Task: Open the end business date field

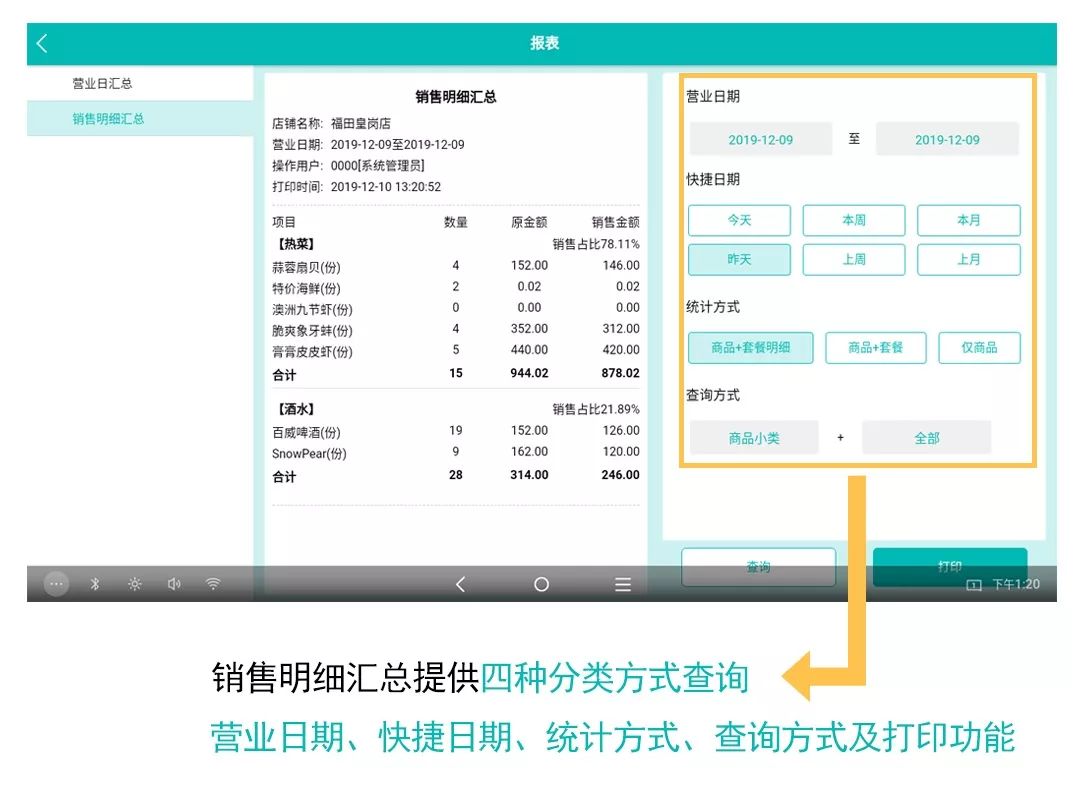Action: [947, 140]
